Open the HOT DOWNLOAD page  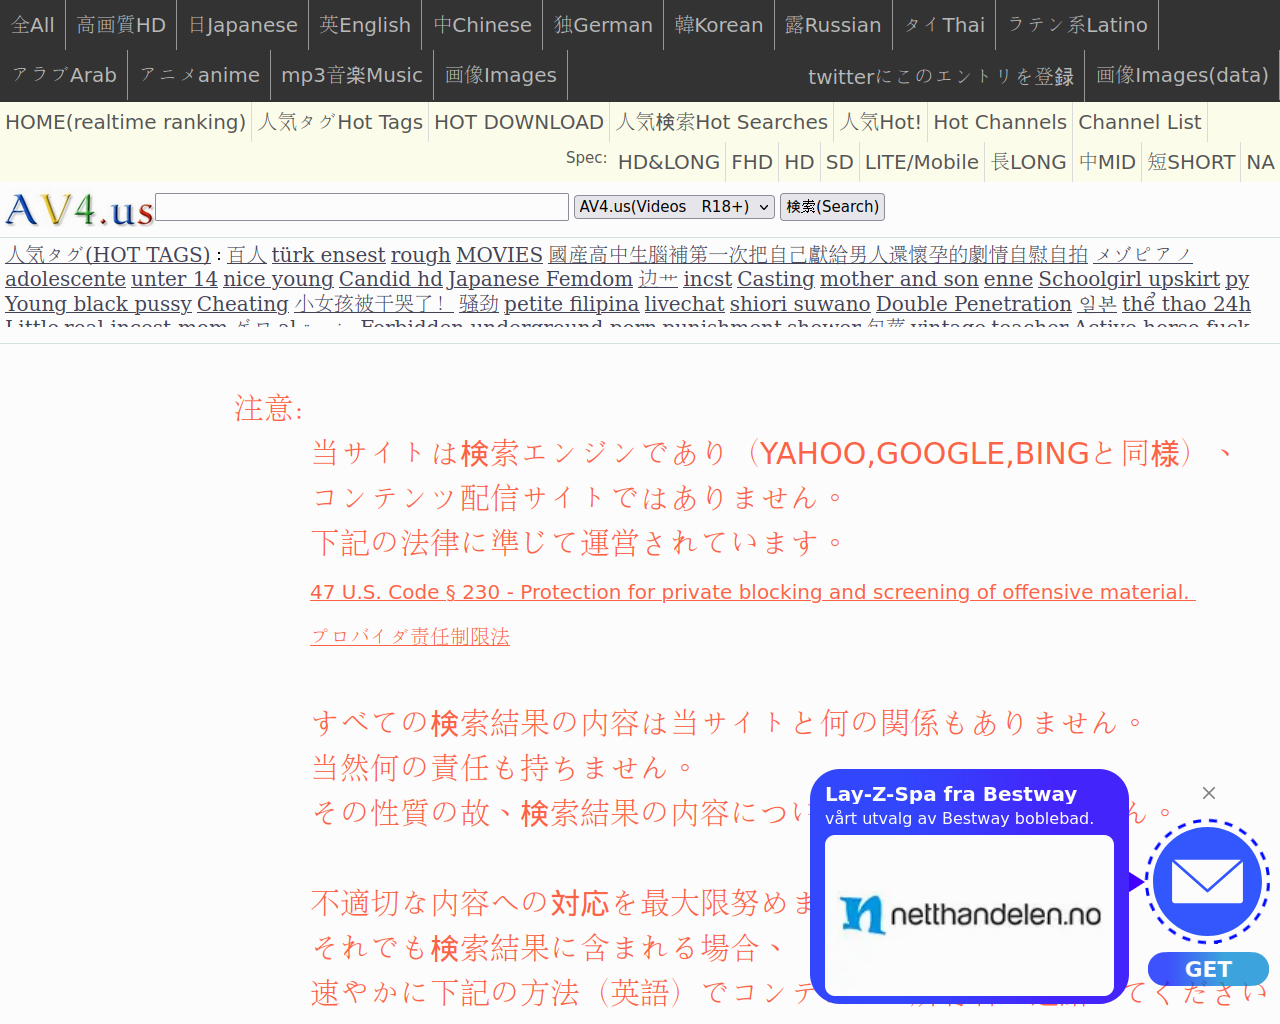[518, 122]
